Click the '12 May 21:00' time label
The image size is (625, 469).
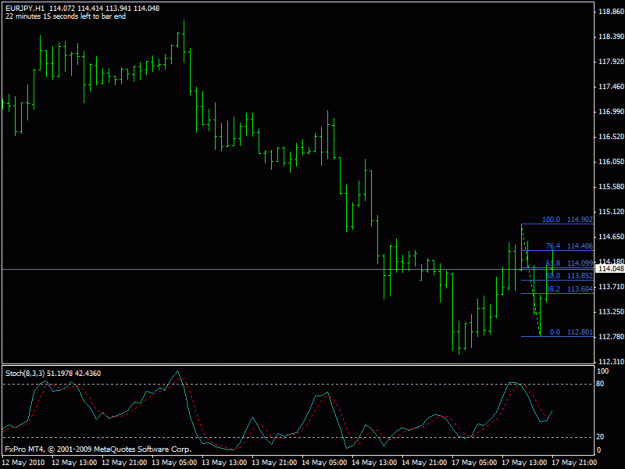(x=124, y=463)
